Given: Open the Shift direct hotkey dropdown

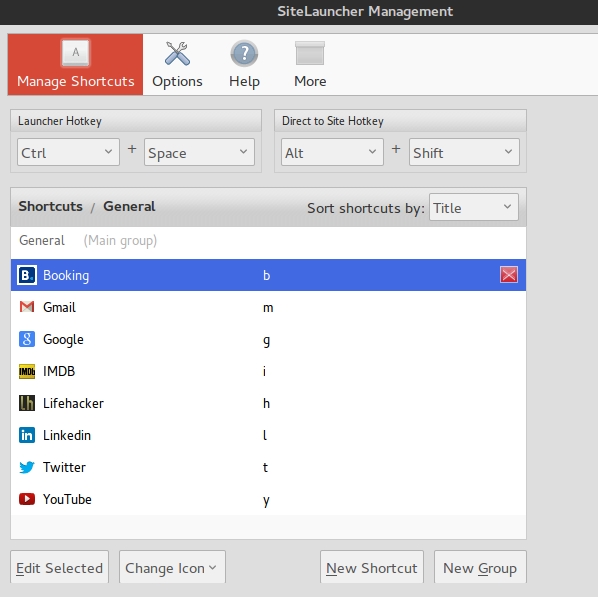Looking at the screenshot, I should tap(464, 152).
